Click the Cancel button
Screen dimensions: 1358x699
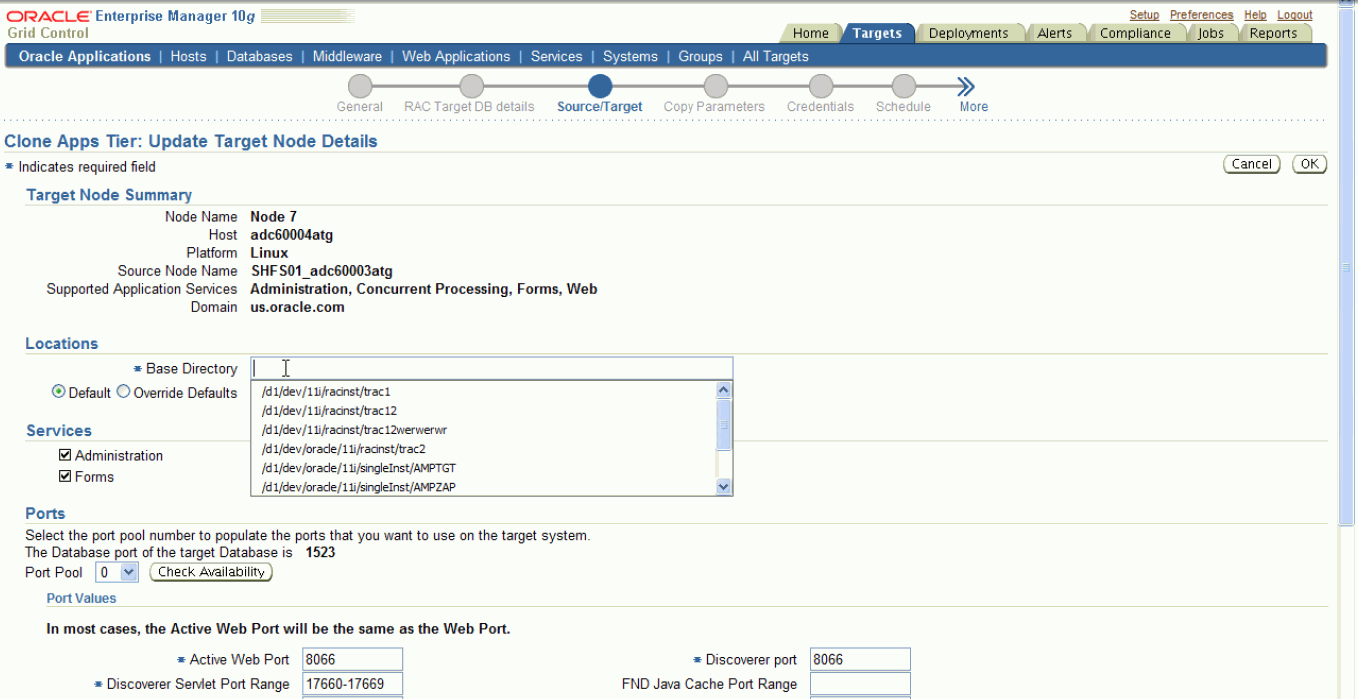(x=1251, y=164)
